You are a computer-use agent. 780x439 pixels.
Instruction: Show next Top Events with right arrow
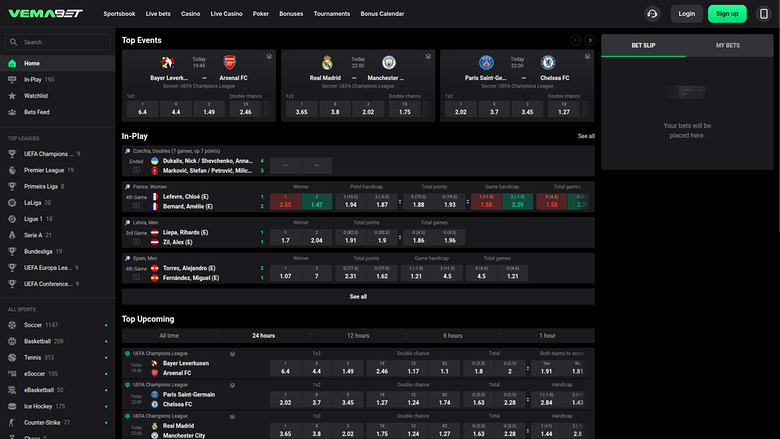pos(589,40)
